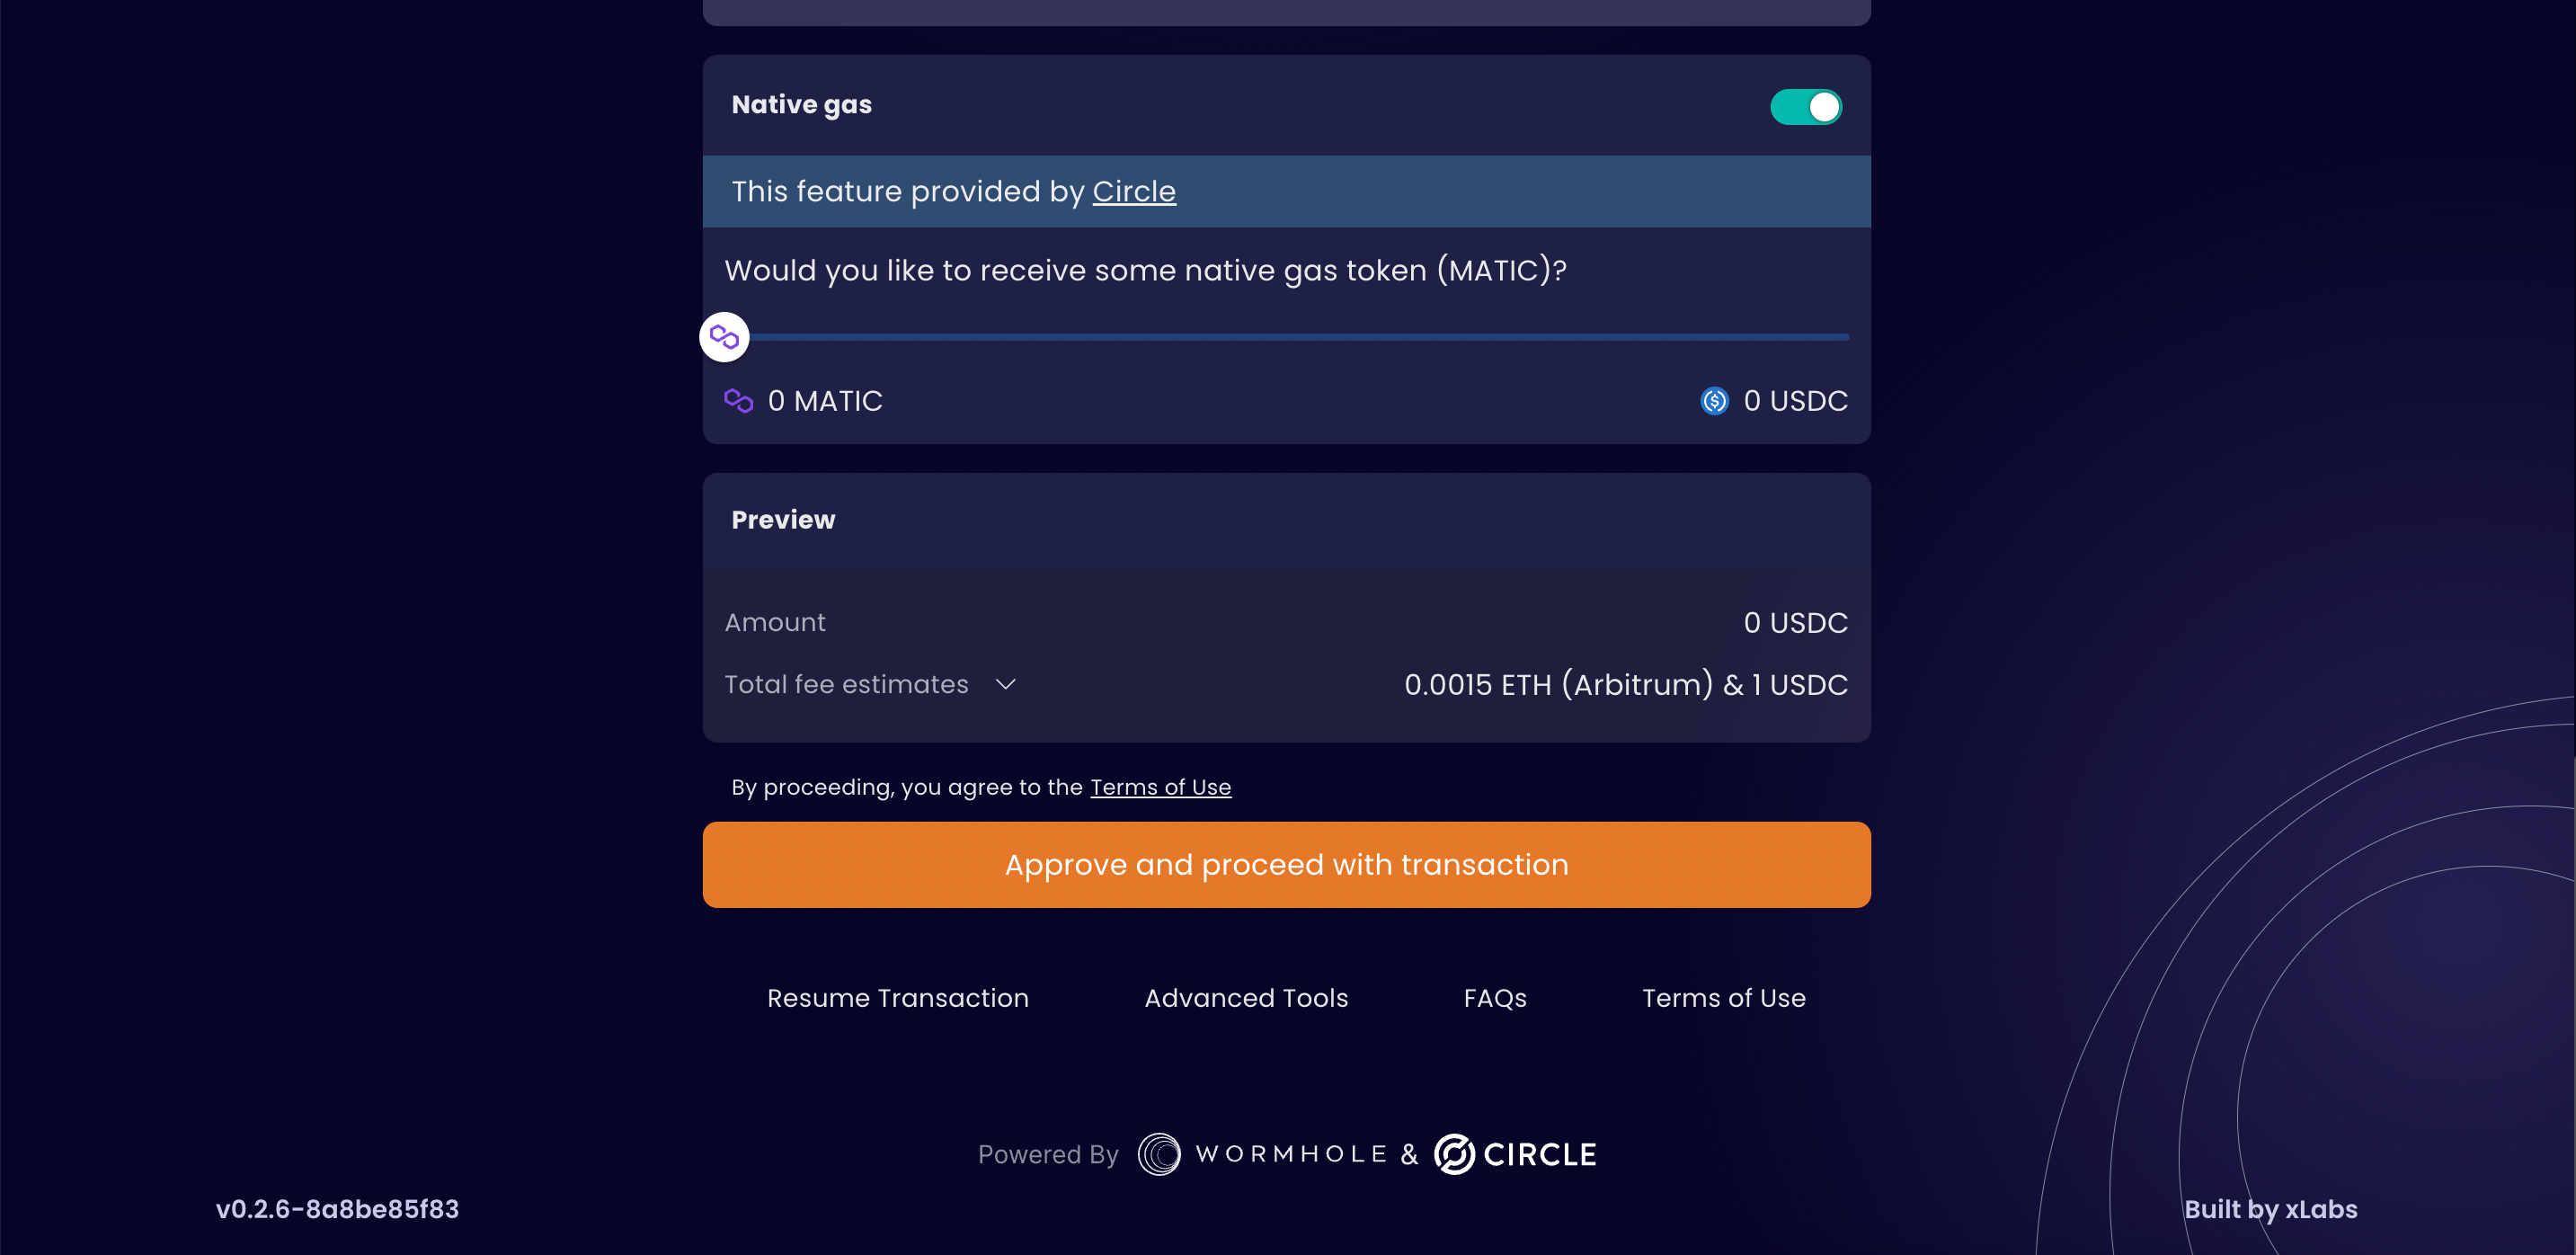Click the 0 USDC Amount value
2576x1255 pixels.
1795,622
